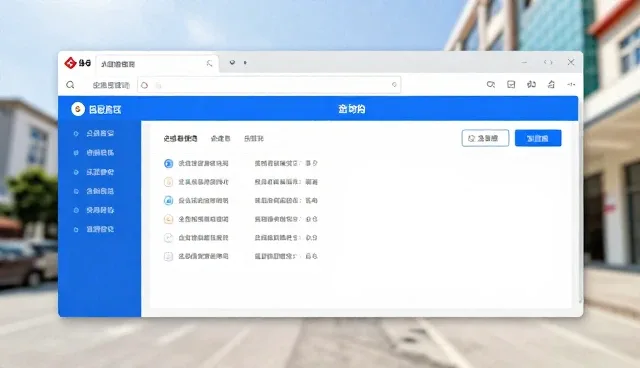Click the third right-side toolbar icon
Screen dimensions: 640x368
tap(531, 84)
